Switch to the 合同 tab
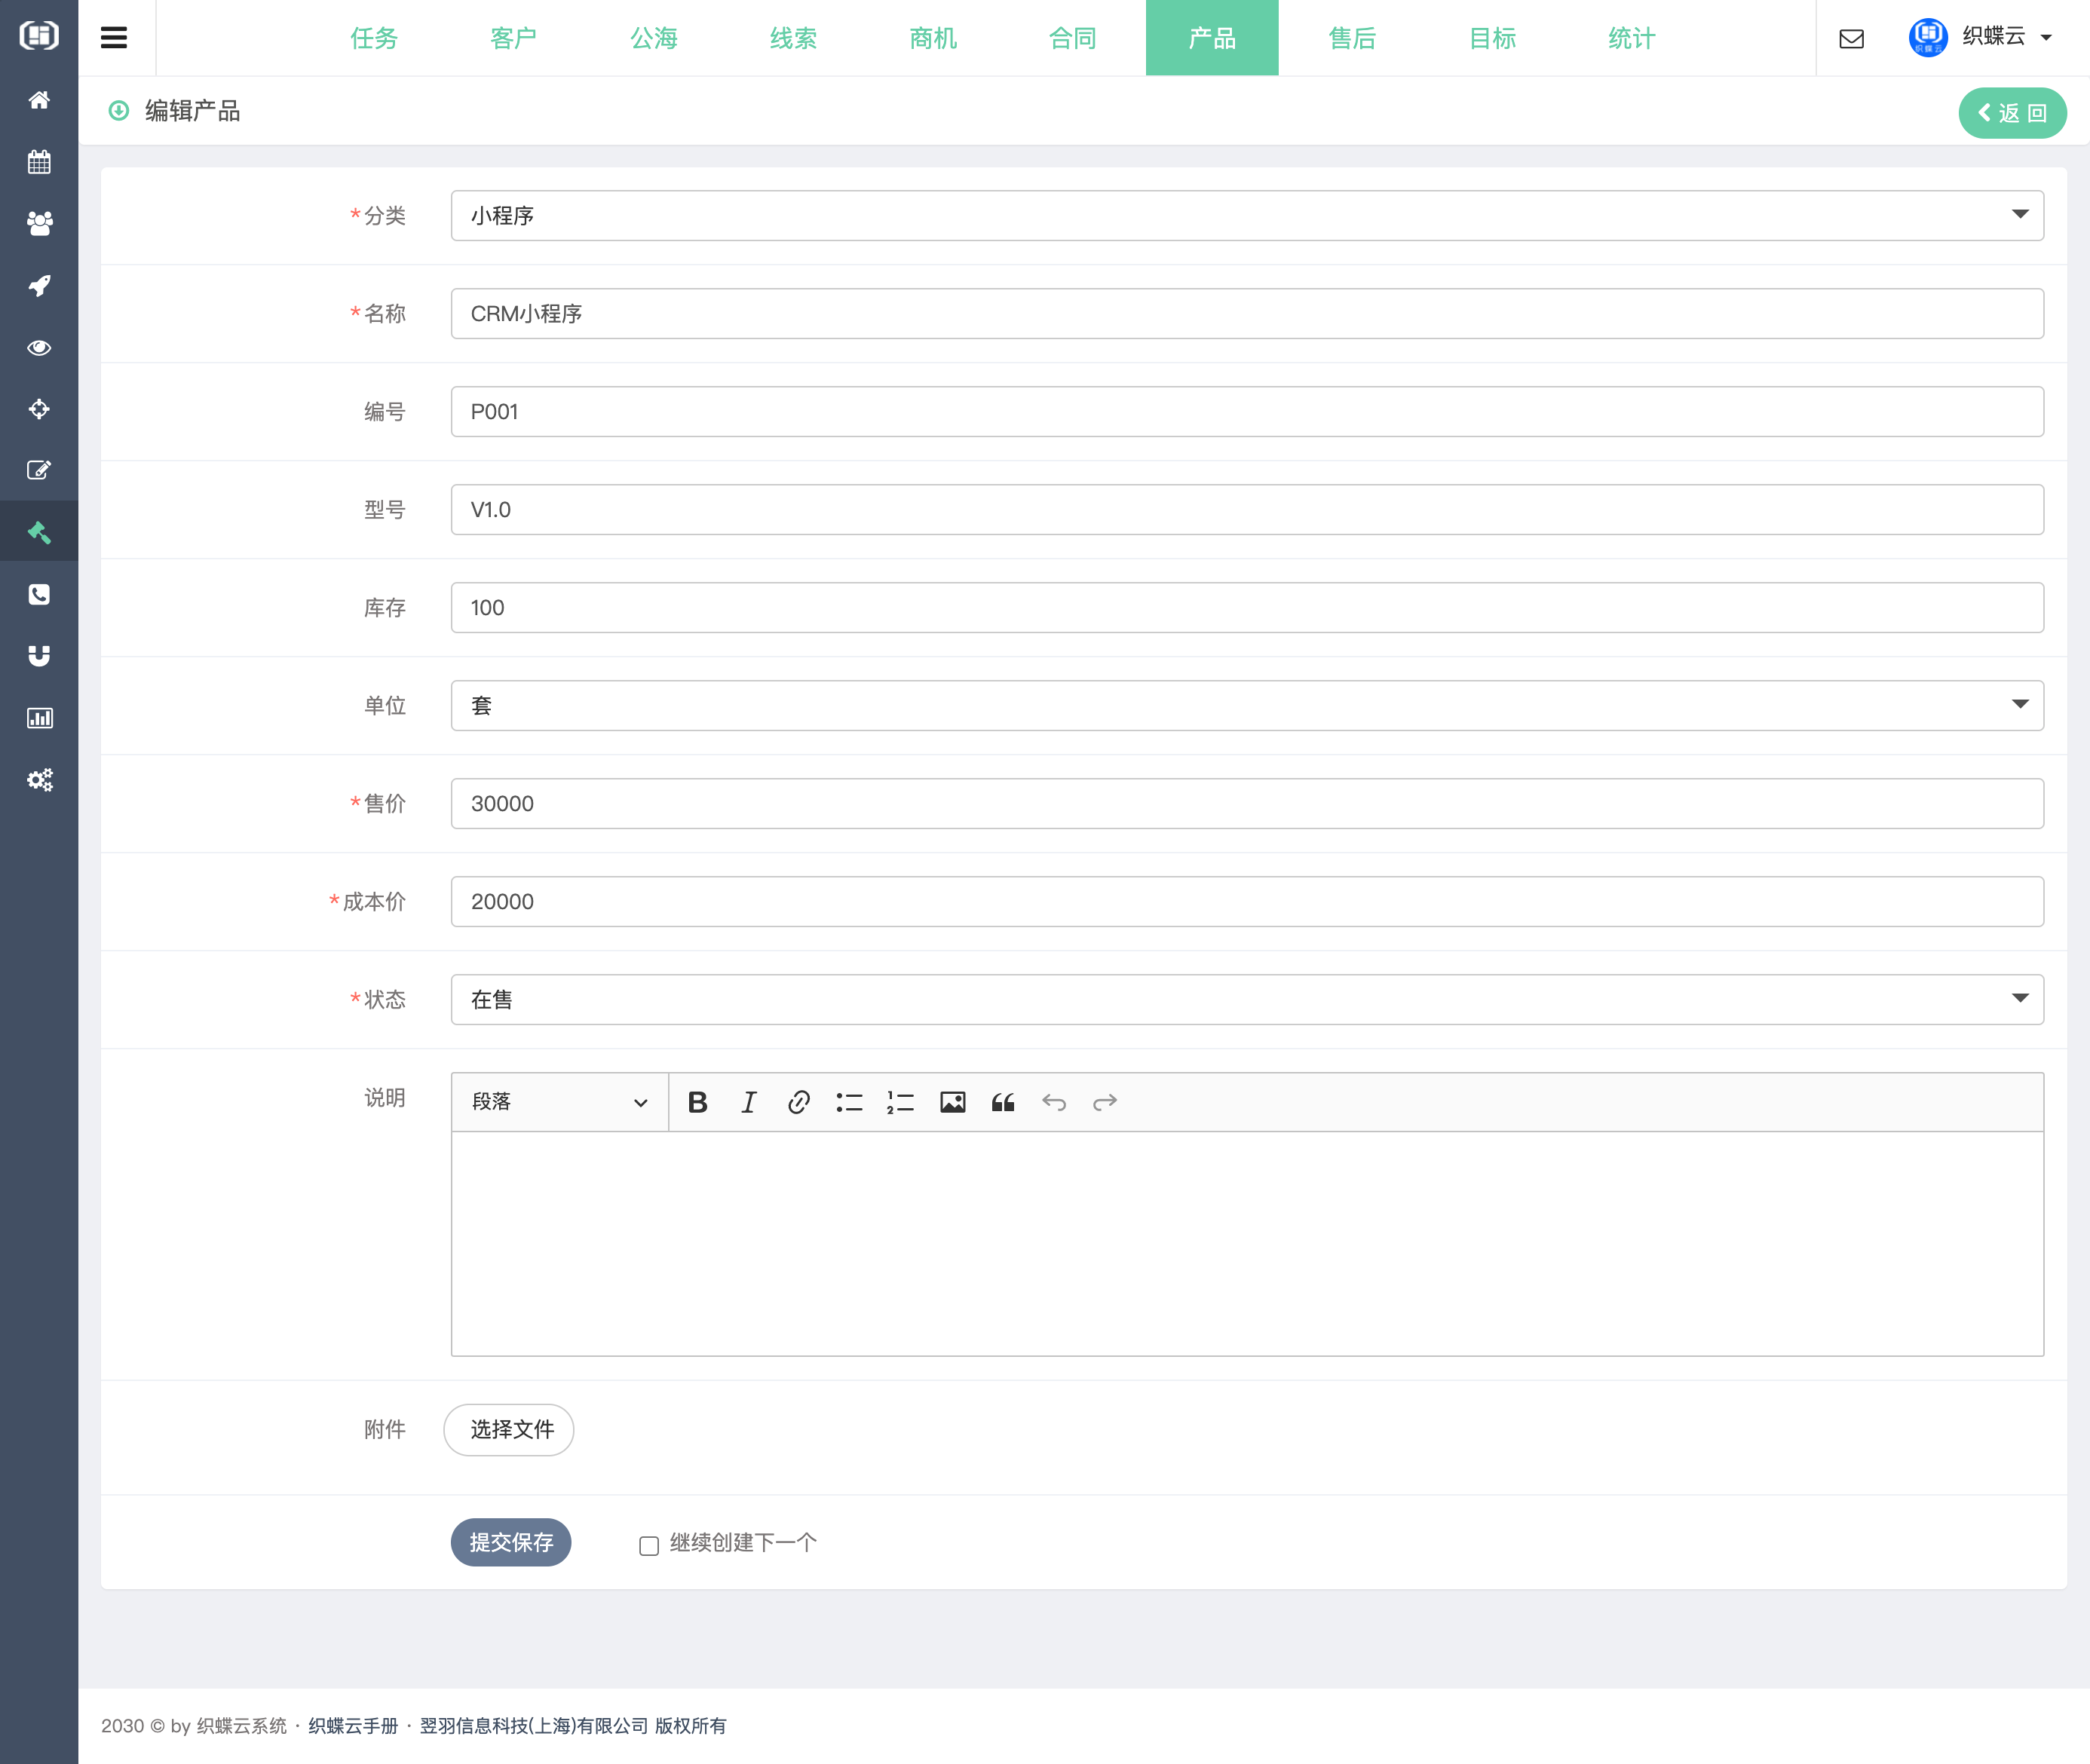Viewport: 2090px width, 1764px height. (x=1071, y=37)
